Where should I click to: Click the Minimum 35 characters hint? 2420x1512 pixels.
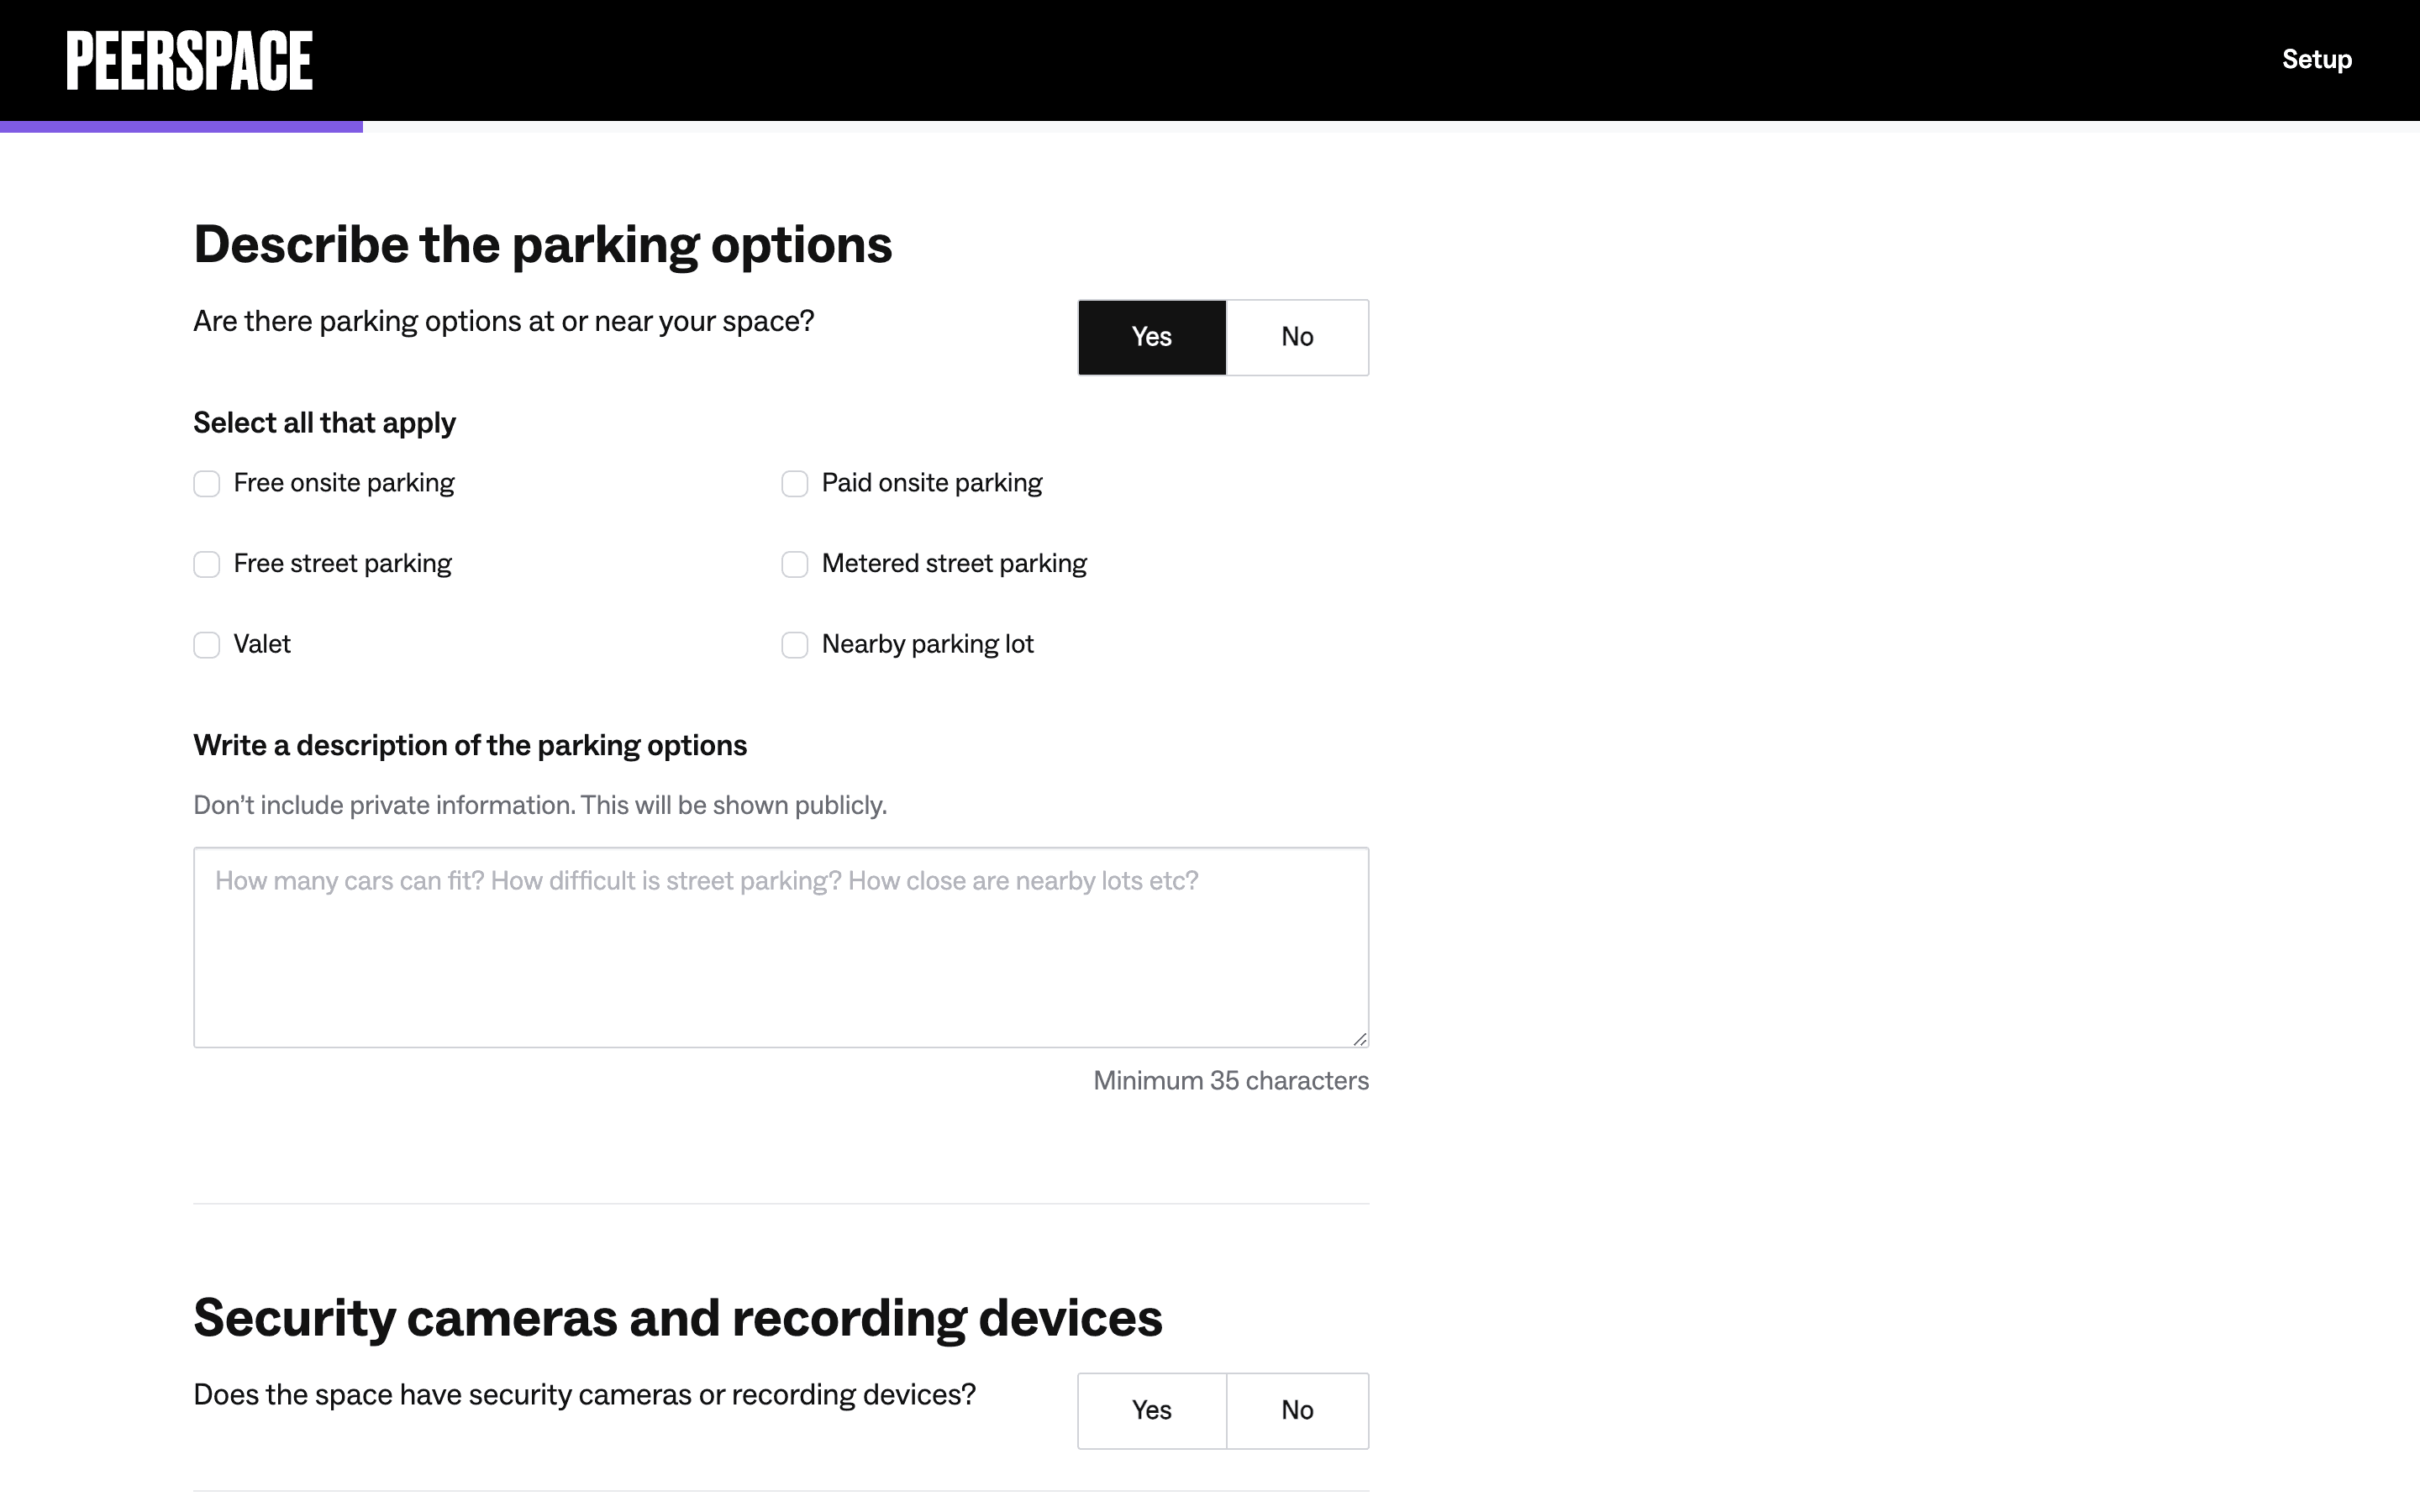[x=1230, y=1081]
